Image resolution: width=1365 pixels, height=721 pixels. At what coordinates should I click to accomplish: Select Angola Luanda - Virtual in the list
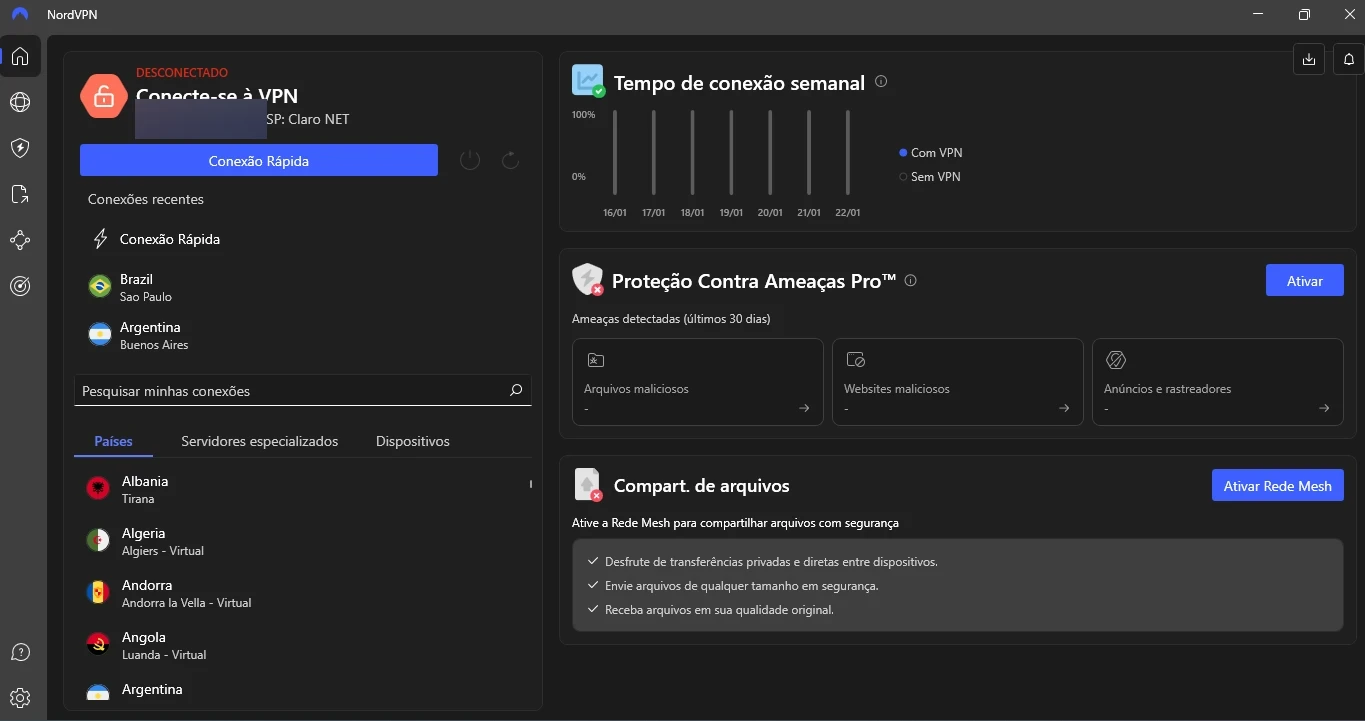[302, 645]
